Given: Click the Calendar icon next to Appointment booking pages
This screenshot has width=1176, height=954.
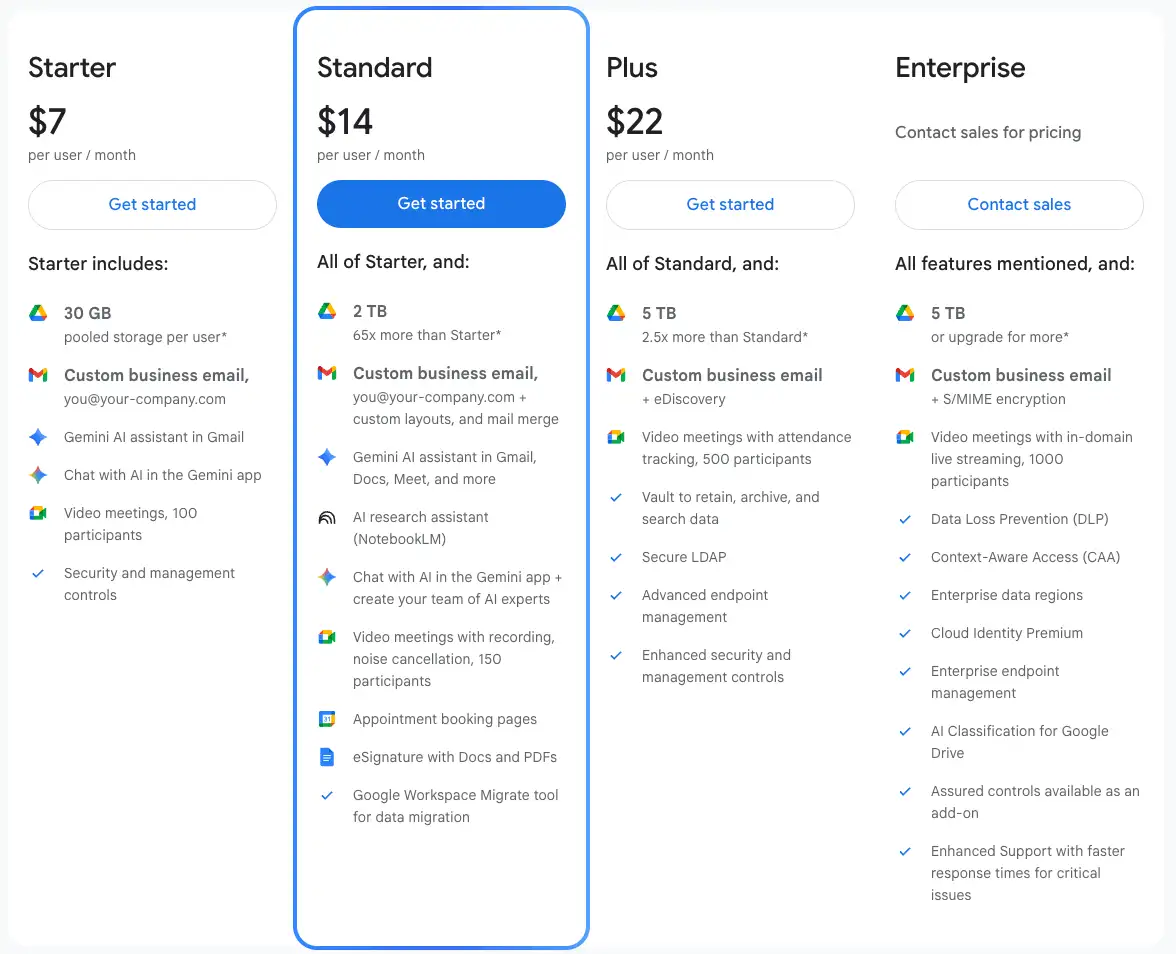Looking at the screenshot, I should coord(326,719).
